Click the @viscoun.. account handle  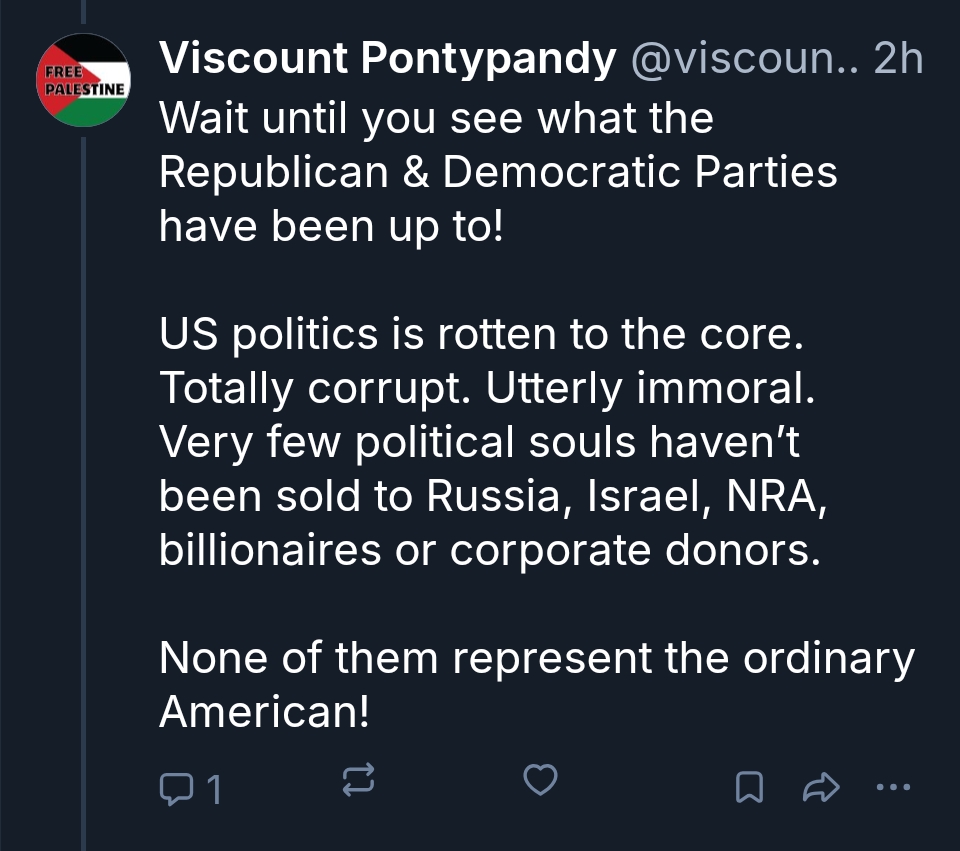pos(744,61)
